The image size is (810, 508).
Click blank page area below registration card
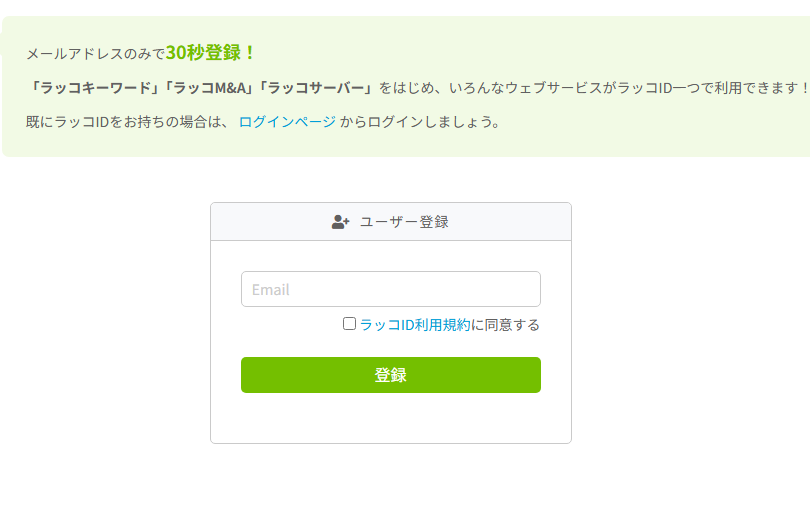tap(390, 478)
